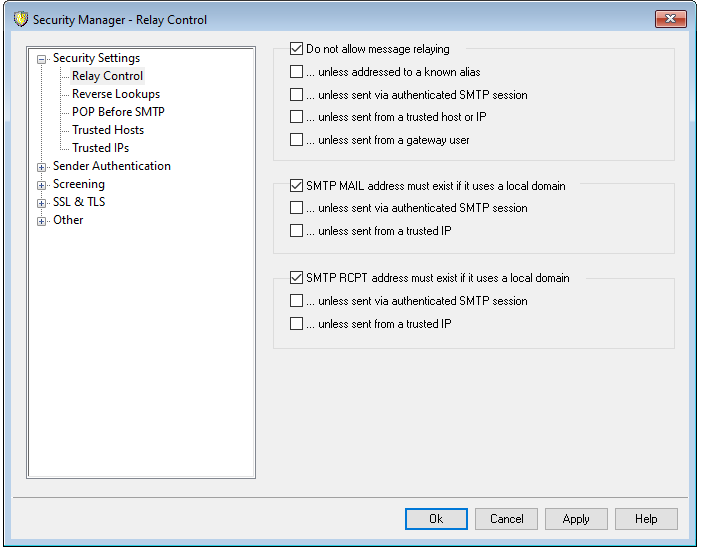Open Help for Relay Control
Viewport: 701px width, 551px height.
[646, 519]
